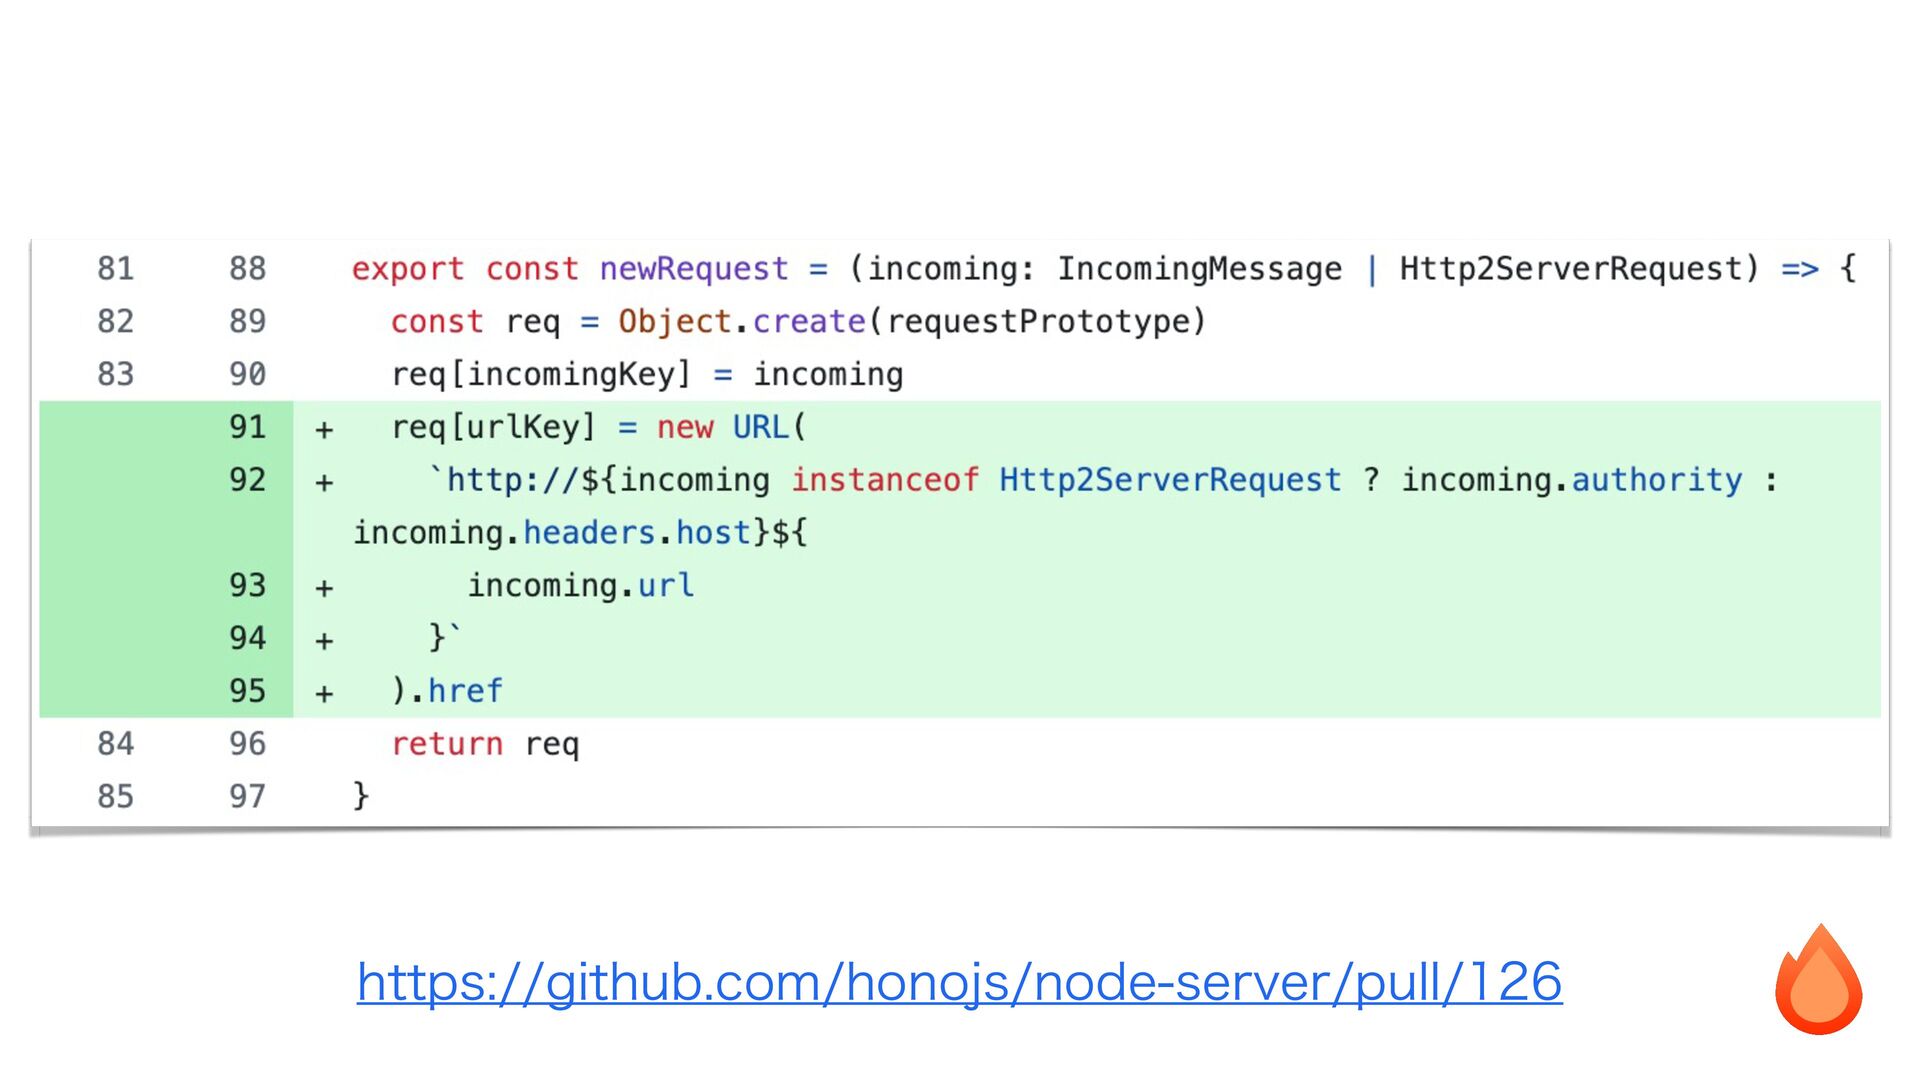Click new line number 97
Image resolution: width=1920 pixels, height=1080 pixels.
pos(247,796)
